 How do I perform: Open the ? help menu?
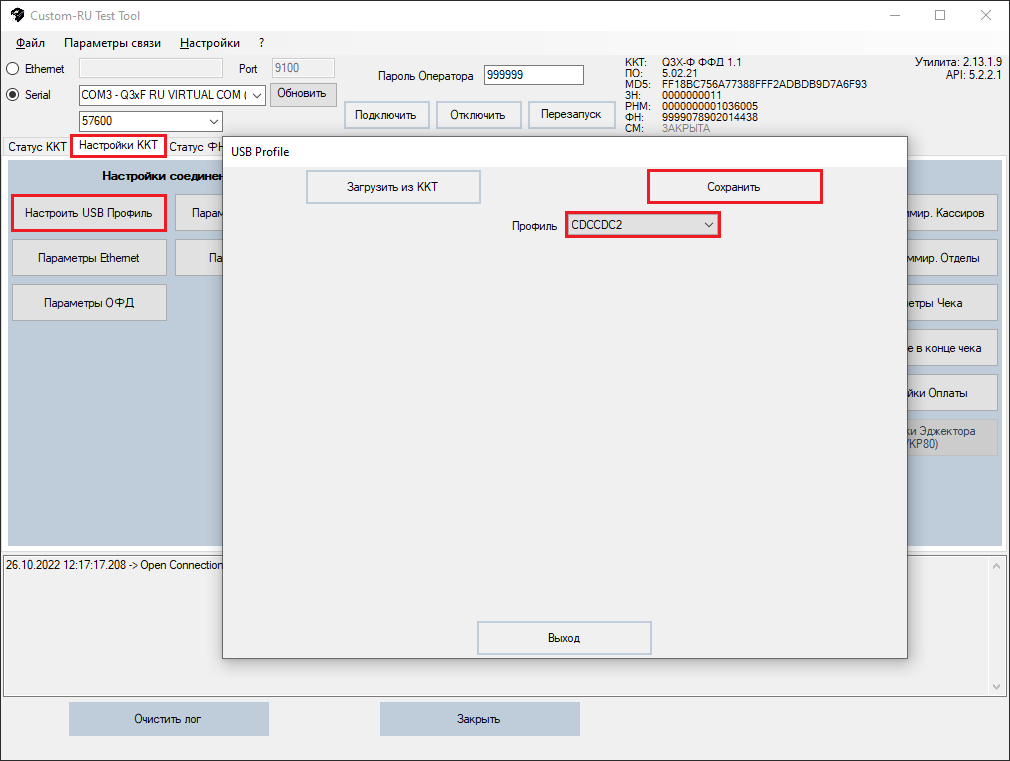pos(261,43)
